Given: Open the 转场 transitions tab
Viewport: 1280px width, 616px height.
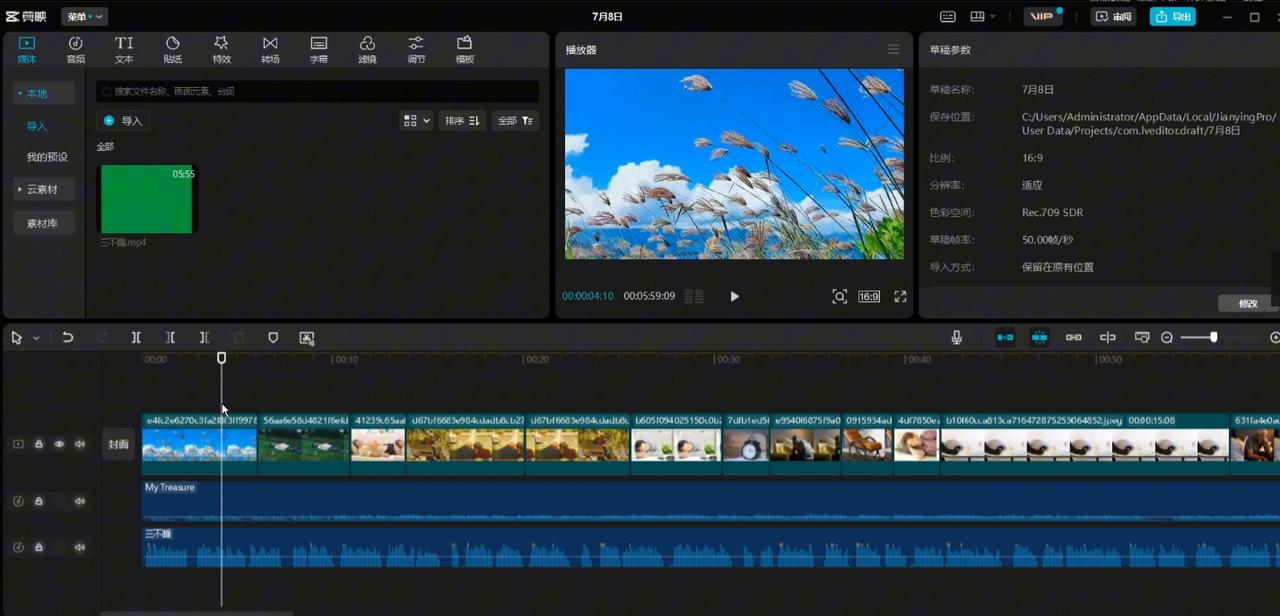Looking at the screenshot, I should click(x=270, y=49).
